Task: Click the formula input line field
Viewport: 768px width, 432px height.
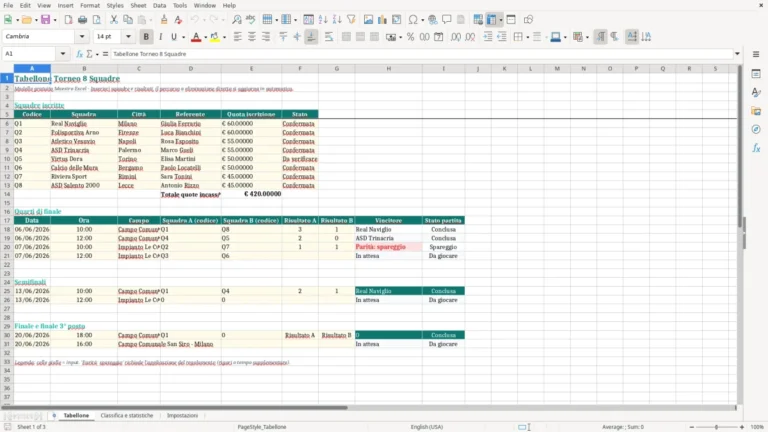Action: pyautogui.click(x=421, y=54)
